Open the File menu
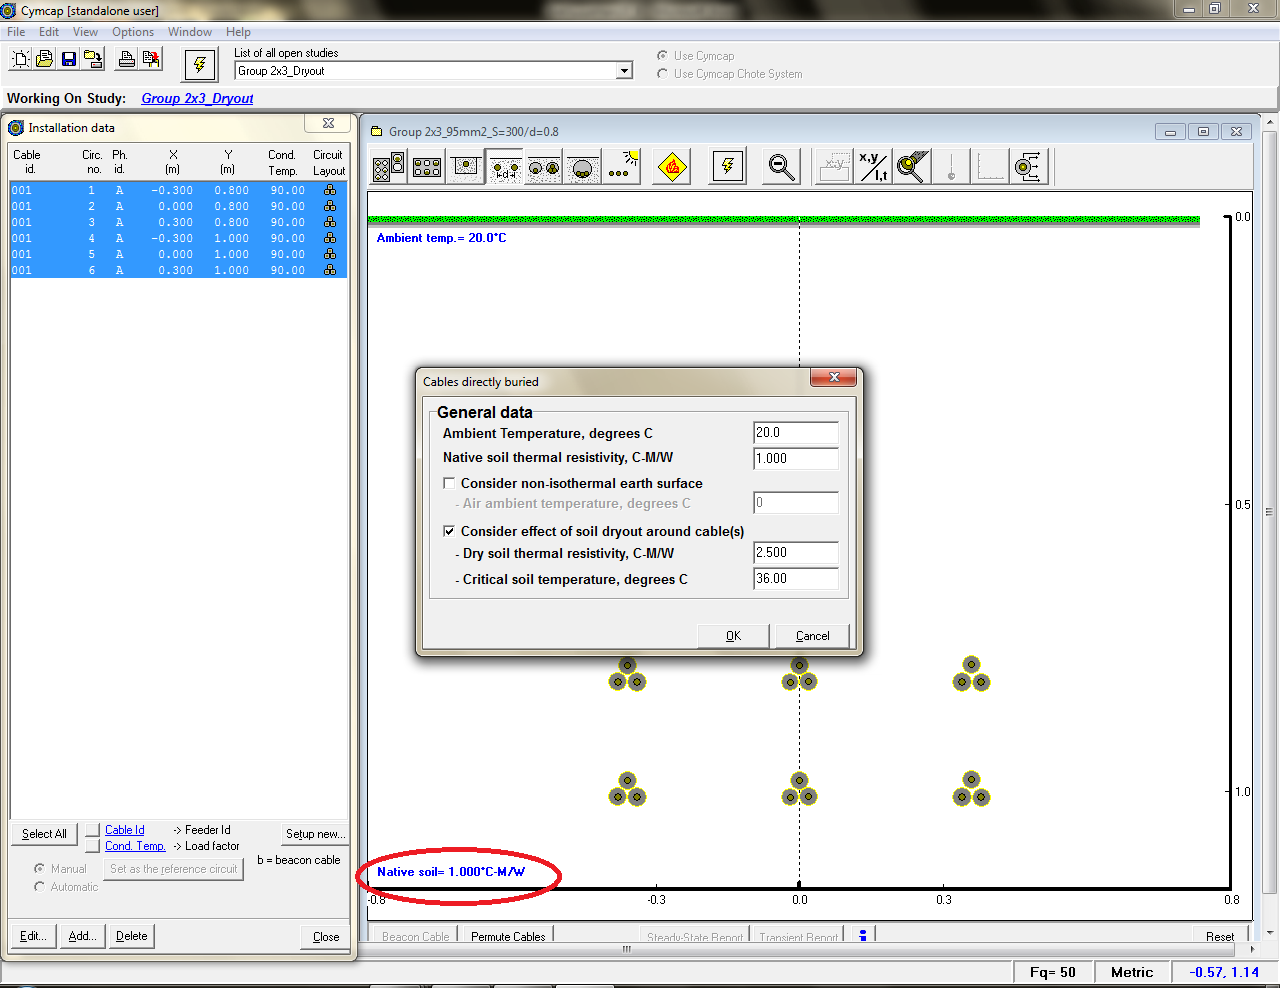 pos(16,32)
